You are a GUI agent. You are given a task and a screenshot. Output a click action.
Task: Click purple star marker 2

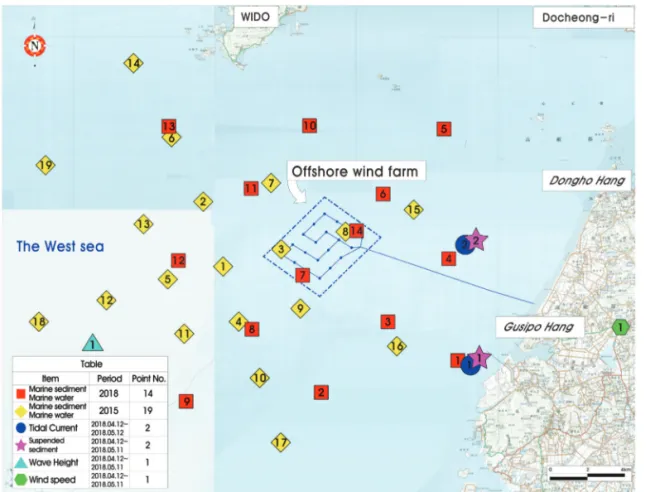click(x=476, y=240)
